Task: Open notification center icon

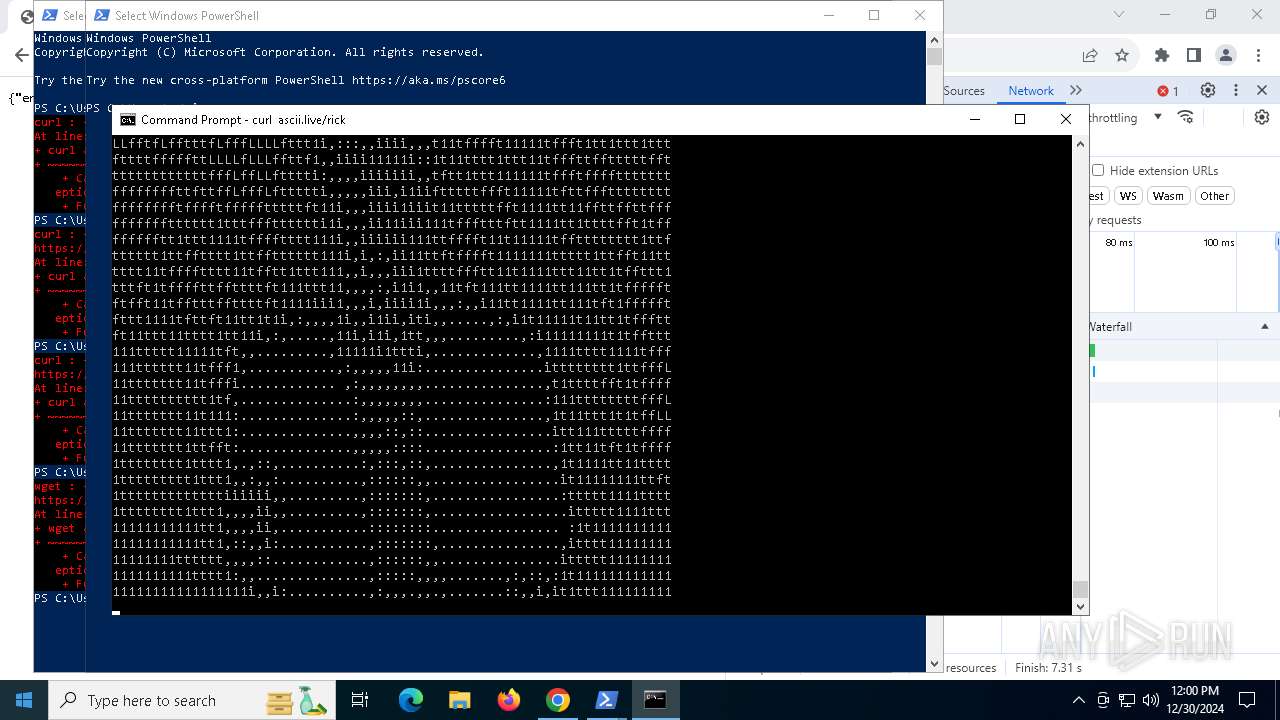Action: (x=1247, y=700)
